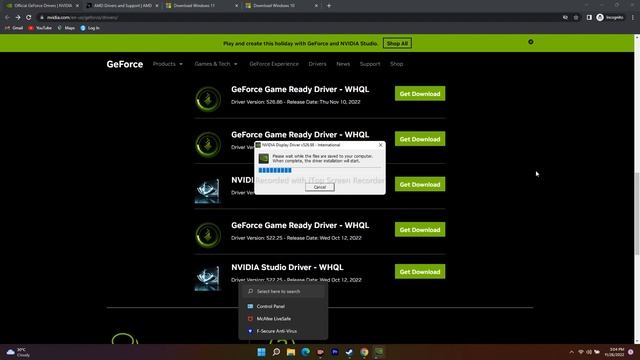Click the NVIDIA installer taskbar icon
The width and height of the screenshot is (640, 360).
[x=379, y=352]
